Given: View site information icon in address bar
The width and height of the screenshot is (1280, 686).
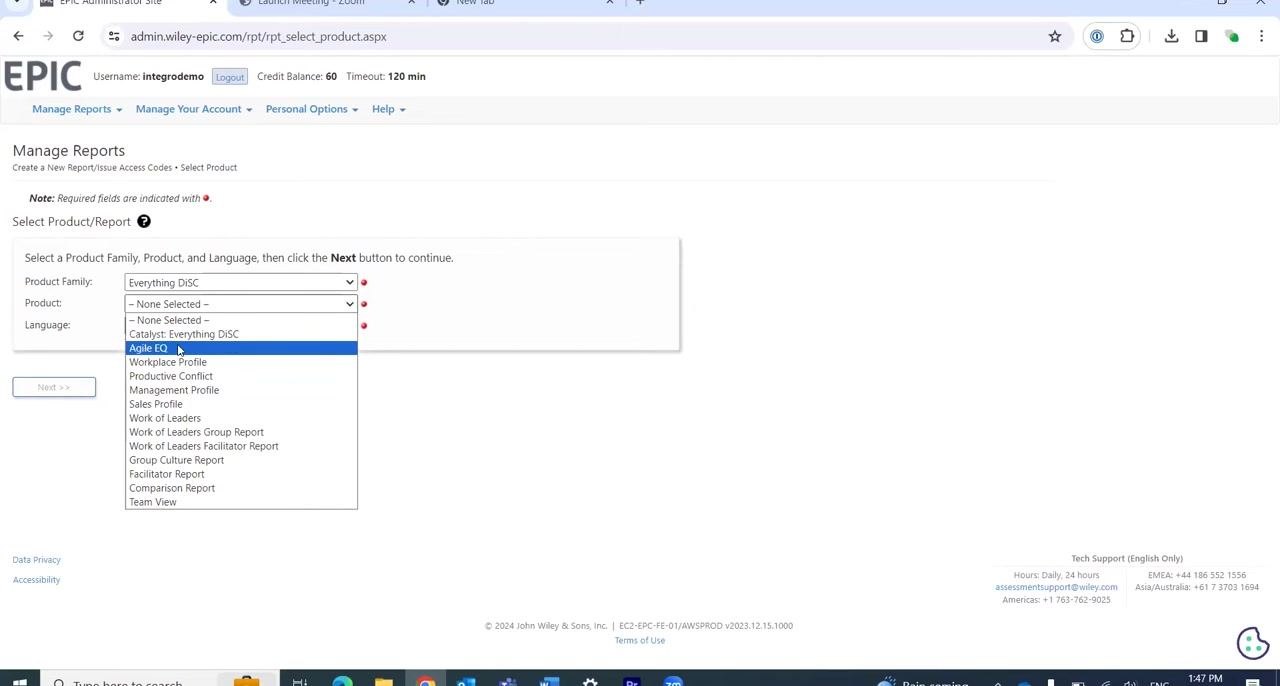Looking at the screenshot, I should pyautogui.click(x=114, y=36).
